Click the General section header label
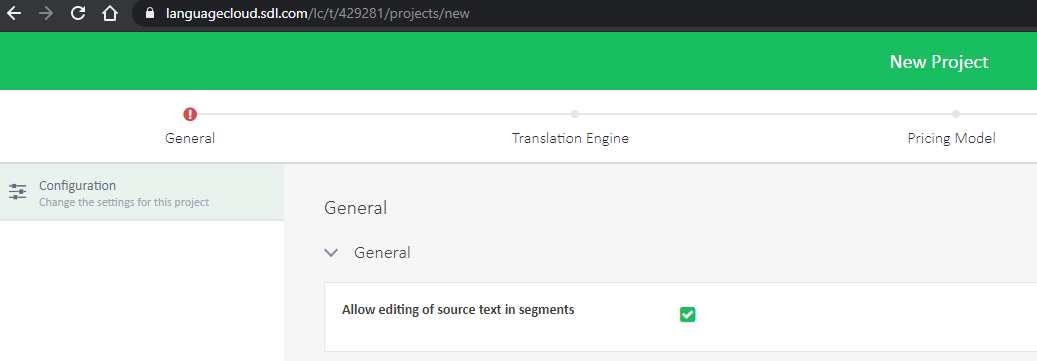This screenshot has width=1037, height=361. 382,253
